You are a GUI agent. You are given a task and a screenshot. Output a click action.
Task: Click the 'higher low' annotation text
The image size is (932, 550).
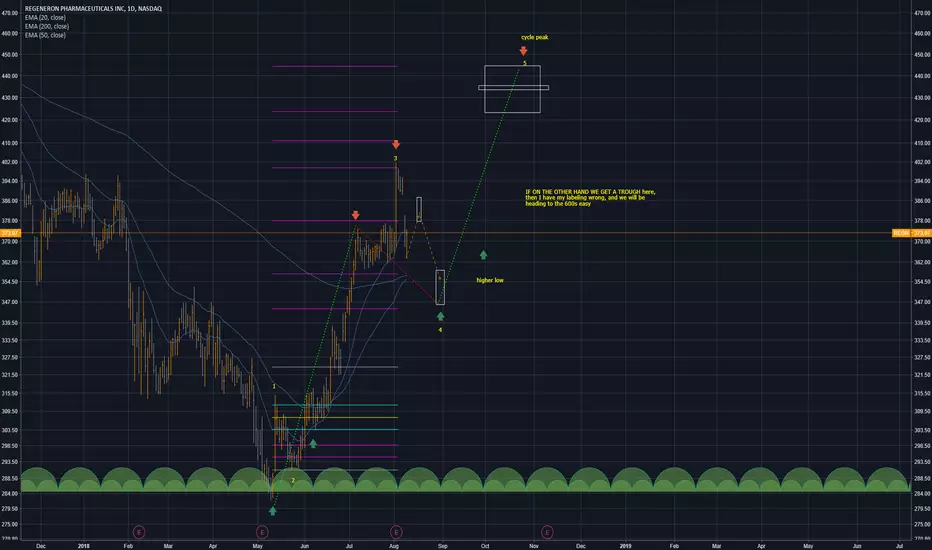[490, 280]
